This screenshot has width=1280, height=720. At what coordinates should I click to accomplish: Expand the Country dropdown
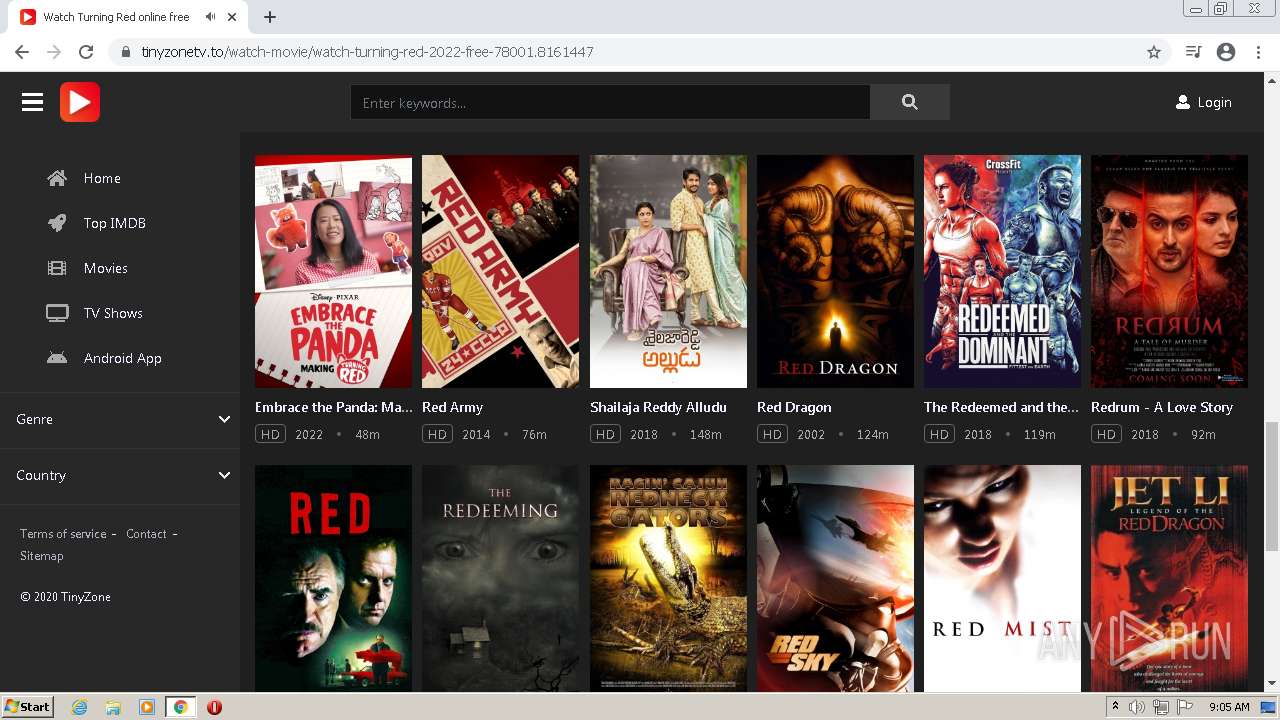(x=120, y=475)
